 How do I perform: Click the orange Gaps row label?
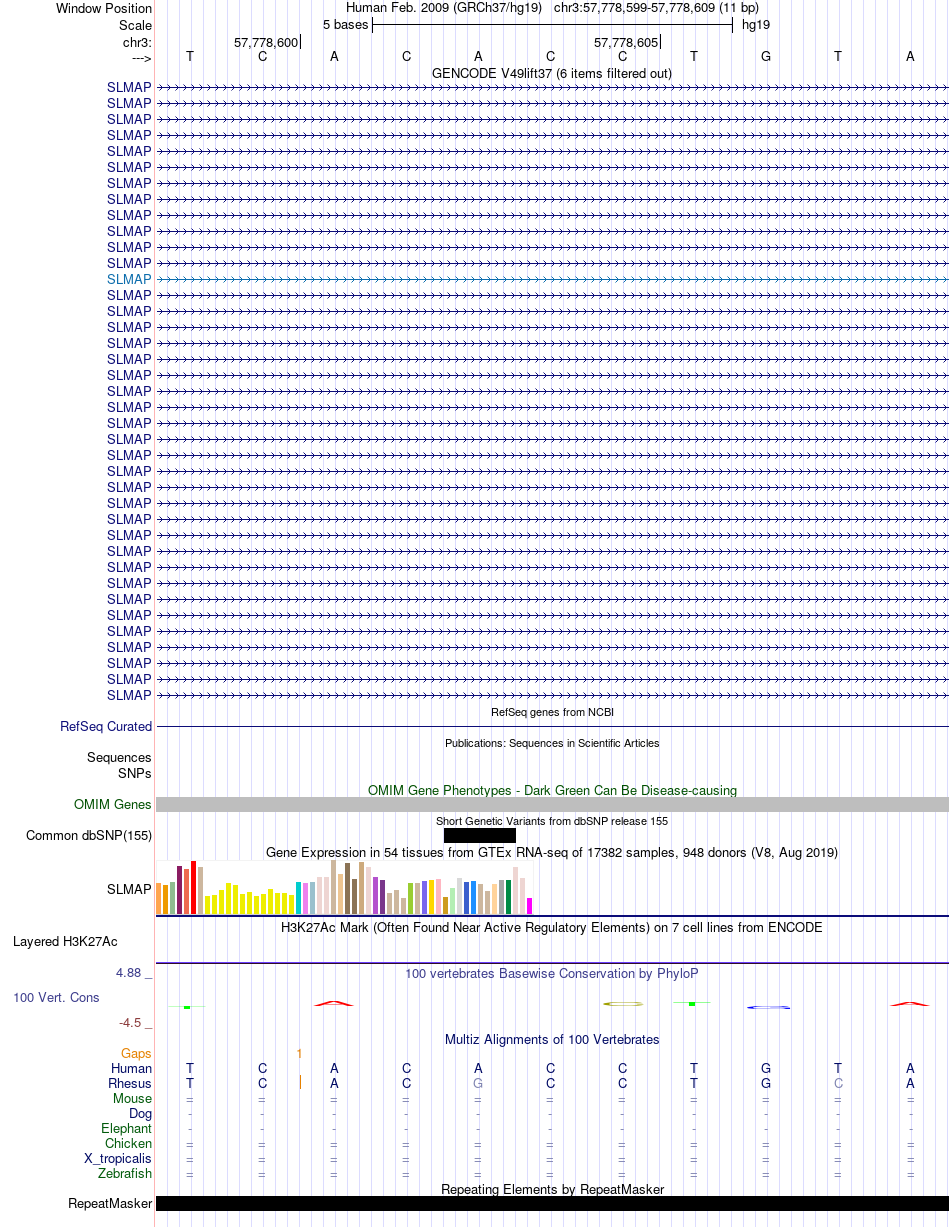(x=137, y=1053)
